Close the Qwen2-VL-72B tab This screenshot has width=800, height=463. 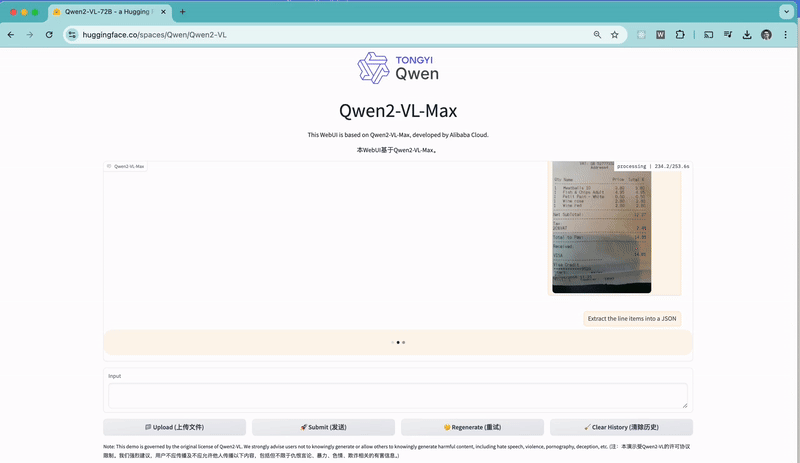tap(163, 12)
